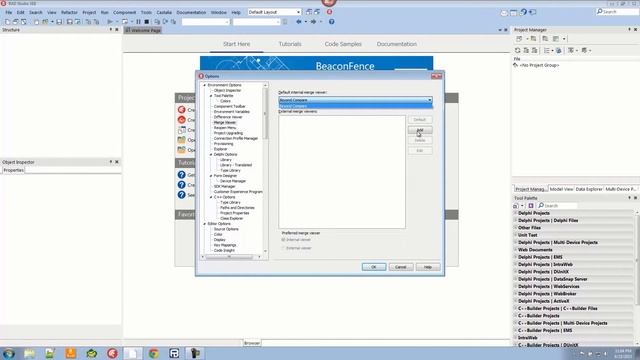This screenshot has width=640, height=360.
Task: Click the Cancel button in Options
Action: 400,267
